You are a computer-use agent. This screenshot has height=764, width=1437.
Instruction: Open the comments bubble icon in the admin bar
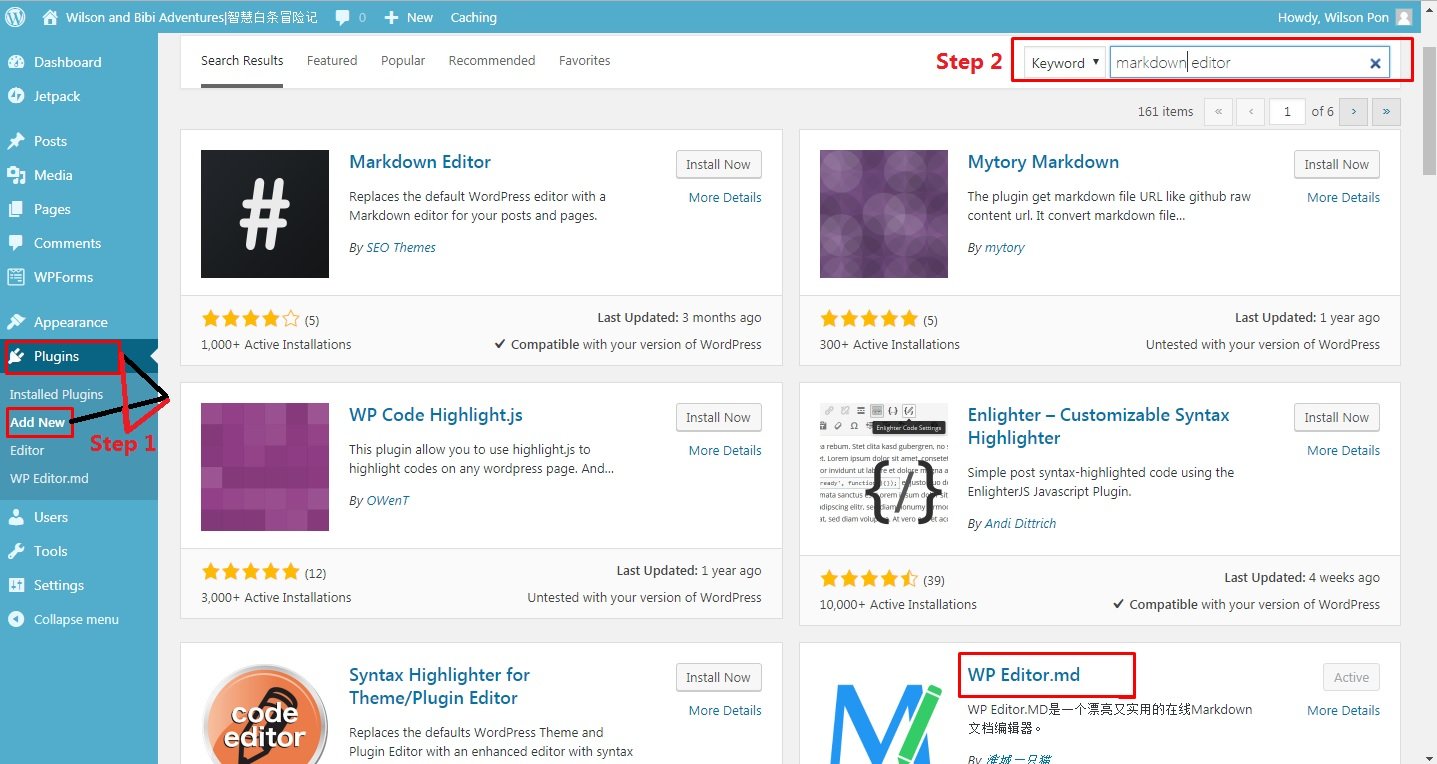pos(343,17)
